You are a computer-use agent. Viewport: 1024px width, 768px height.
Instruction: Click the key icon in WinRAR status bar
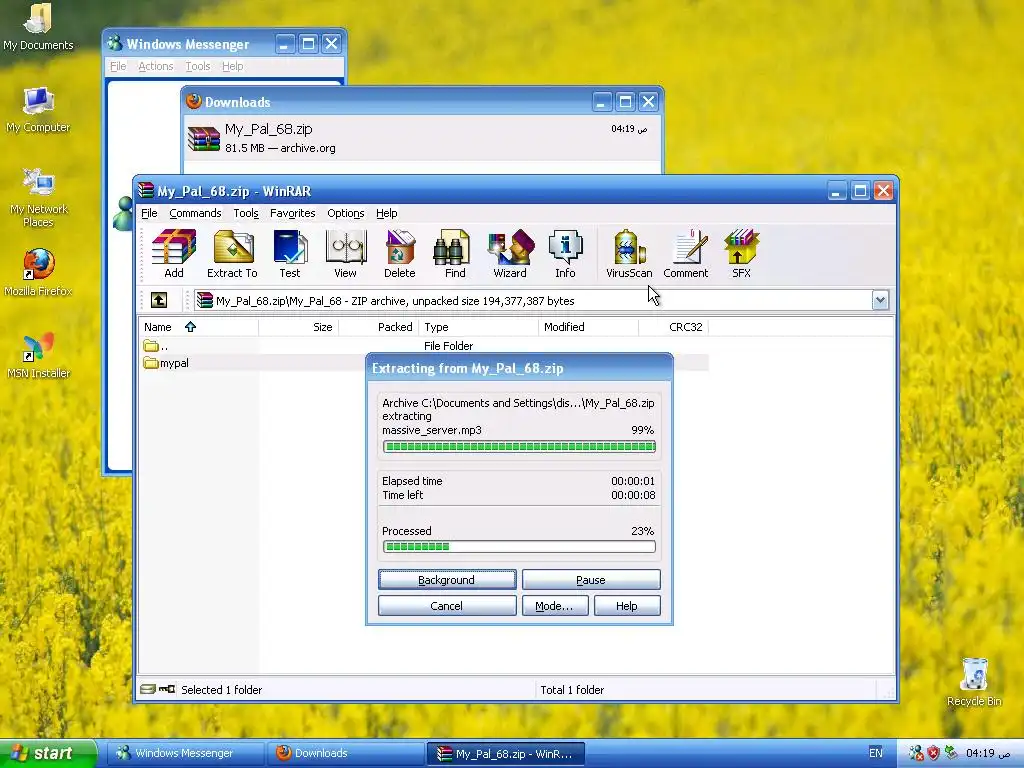[x=167, y=689]
